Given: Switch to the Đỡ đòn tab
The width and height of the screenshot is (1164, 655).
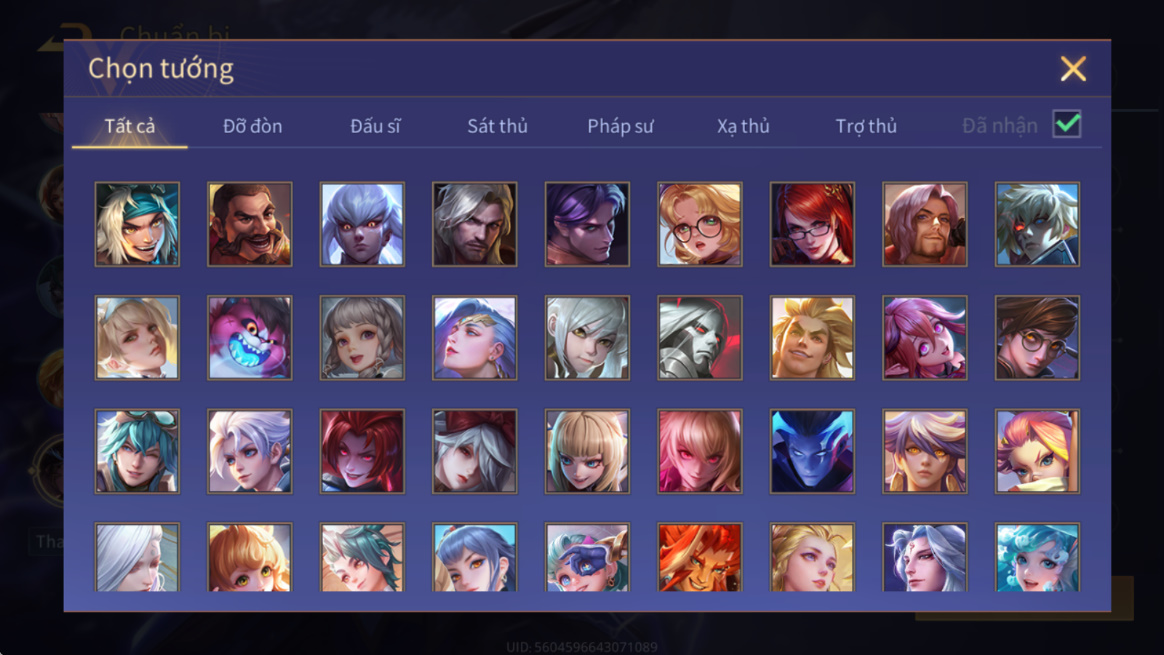Looking at the screenshot, I should click(x=252, y=126).
